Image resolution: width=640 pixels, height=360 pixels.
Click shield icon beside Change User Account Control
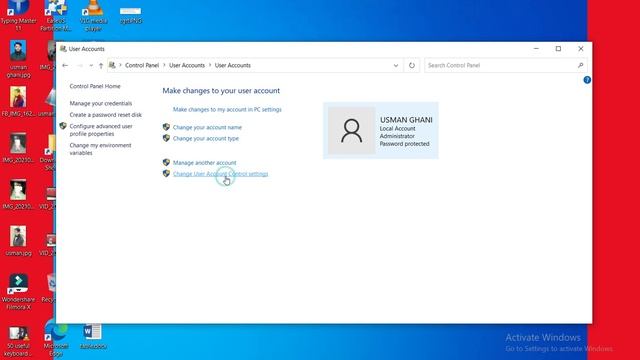166,173
